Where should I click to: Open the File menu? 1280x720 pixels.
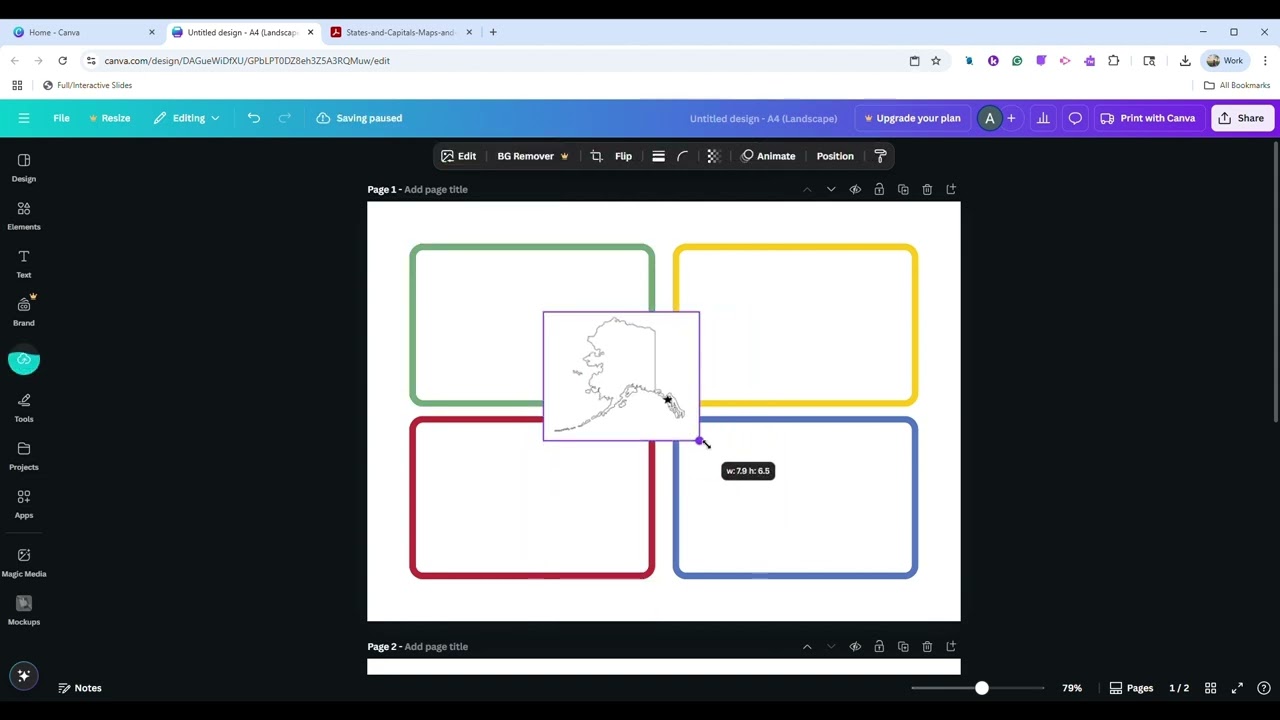61,118
